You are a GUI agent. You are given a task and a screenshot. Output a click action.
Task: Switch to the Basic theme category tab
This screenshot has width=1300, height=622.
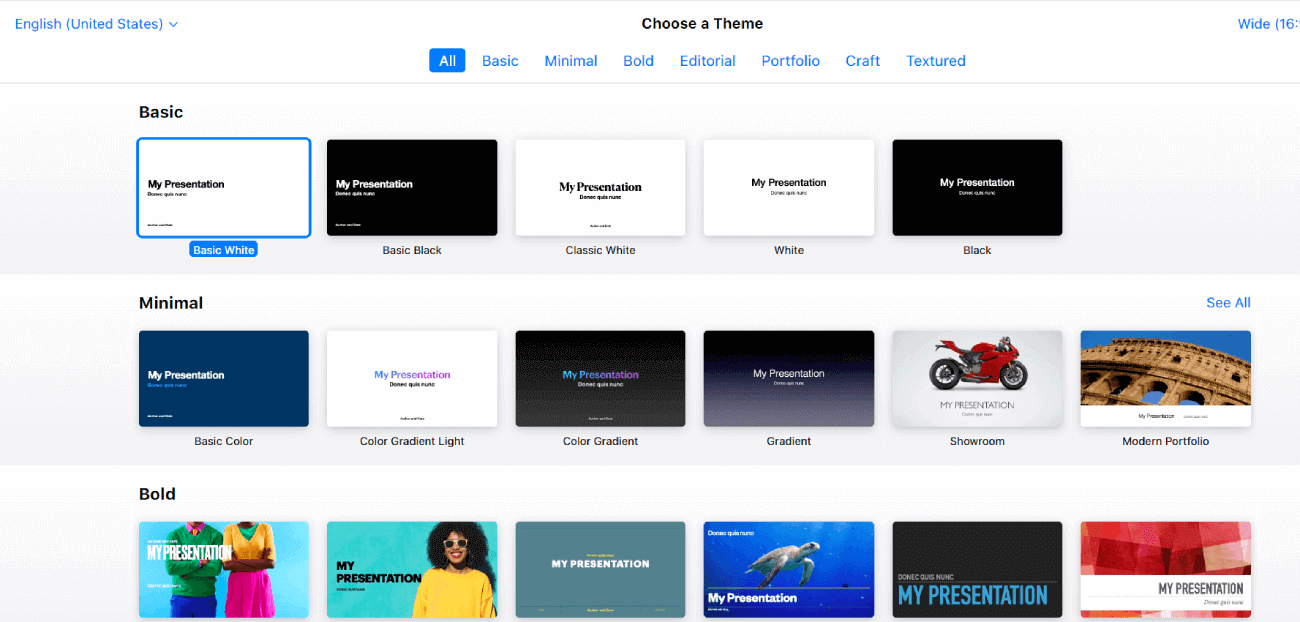pyautogui.click(x=500, y=60)
